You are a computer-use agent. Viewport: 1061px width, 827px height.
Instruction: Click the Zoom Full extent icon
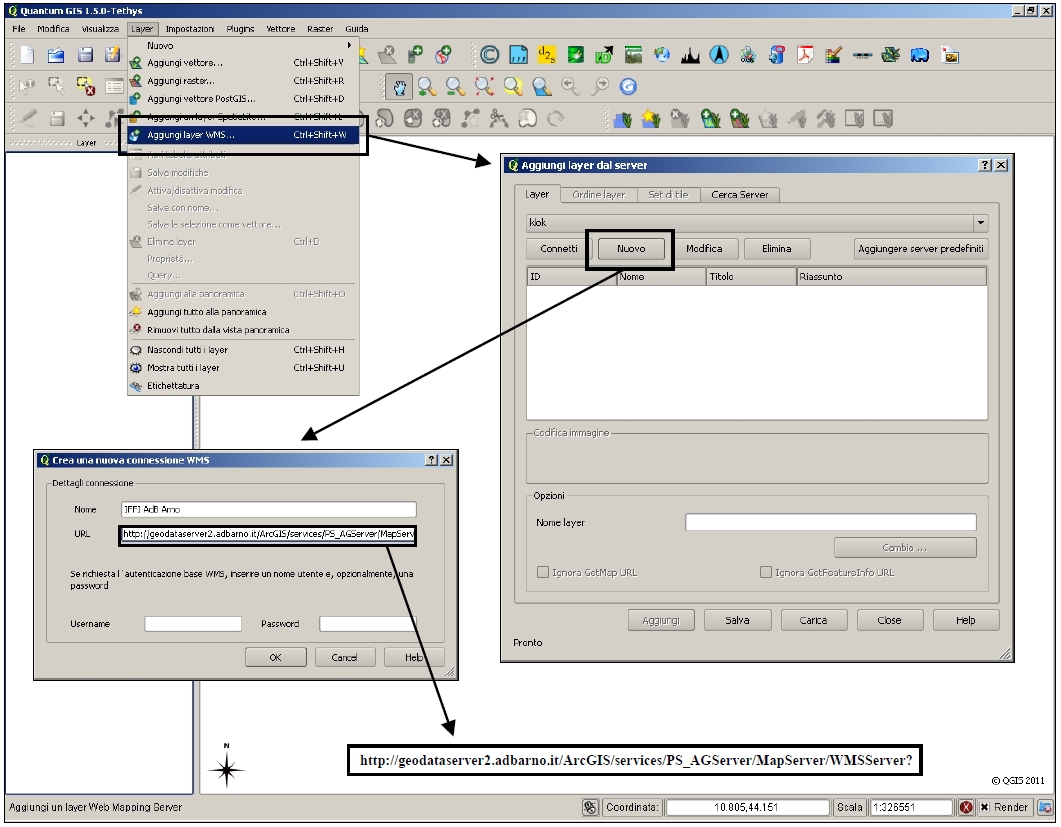[484, 87]
